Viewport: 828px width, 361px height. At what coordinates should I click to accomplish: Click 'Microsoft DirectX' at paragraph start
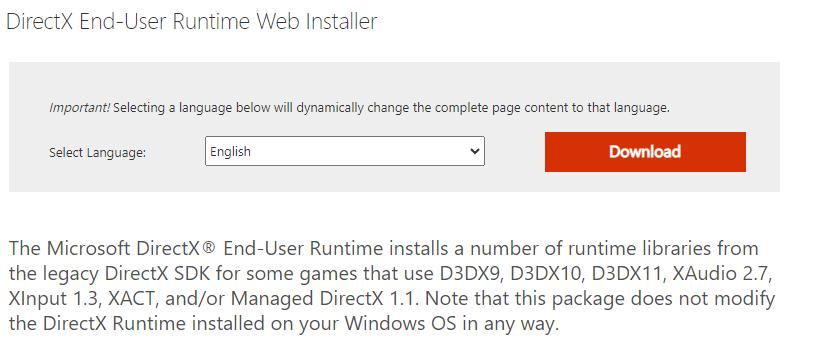click(x=125, y=248)
